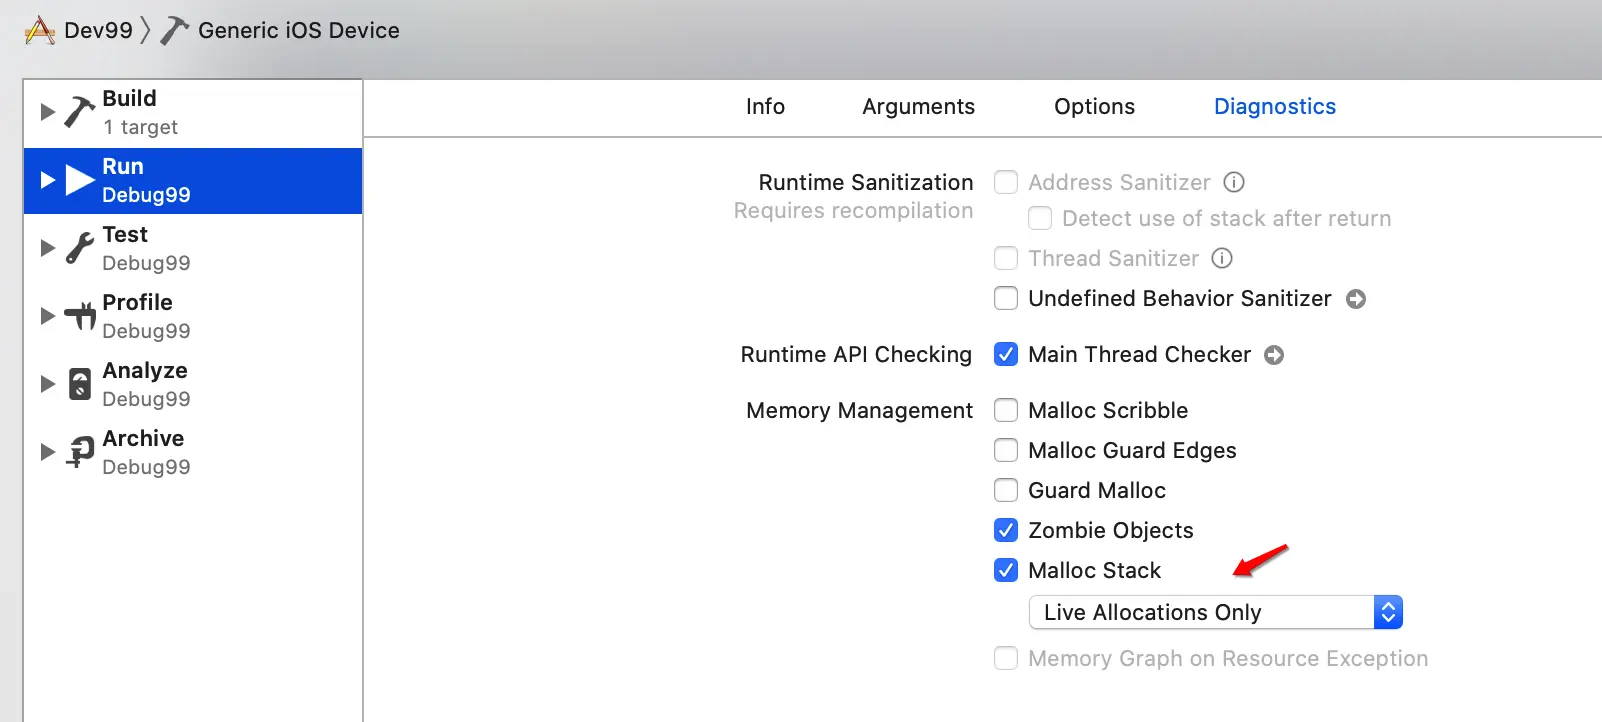The image size is (1602, 722).
Task: Click the Archive icon in sidebar
Action: 79,452
